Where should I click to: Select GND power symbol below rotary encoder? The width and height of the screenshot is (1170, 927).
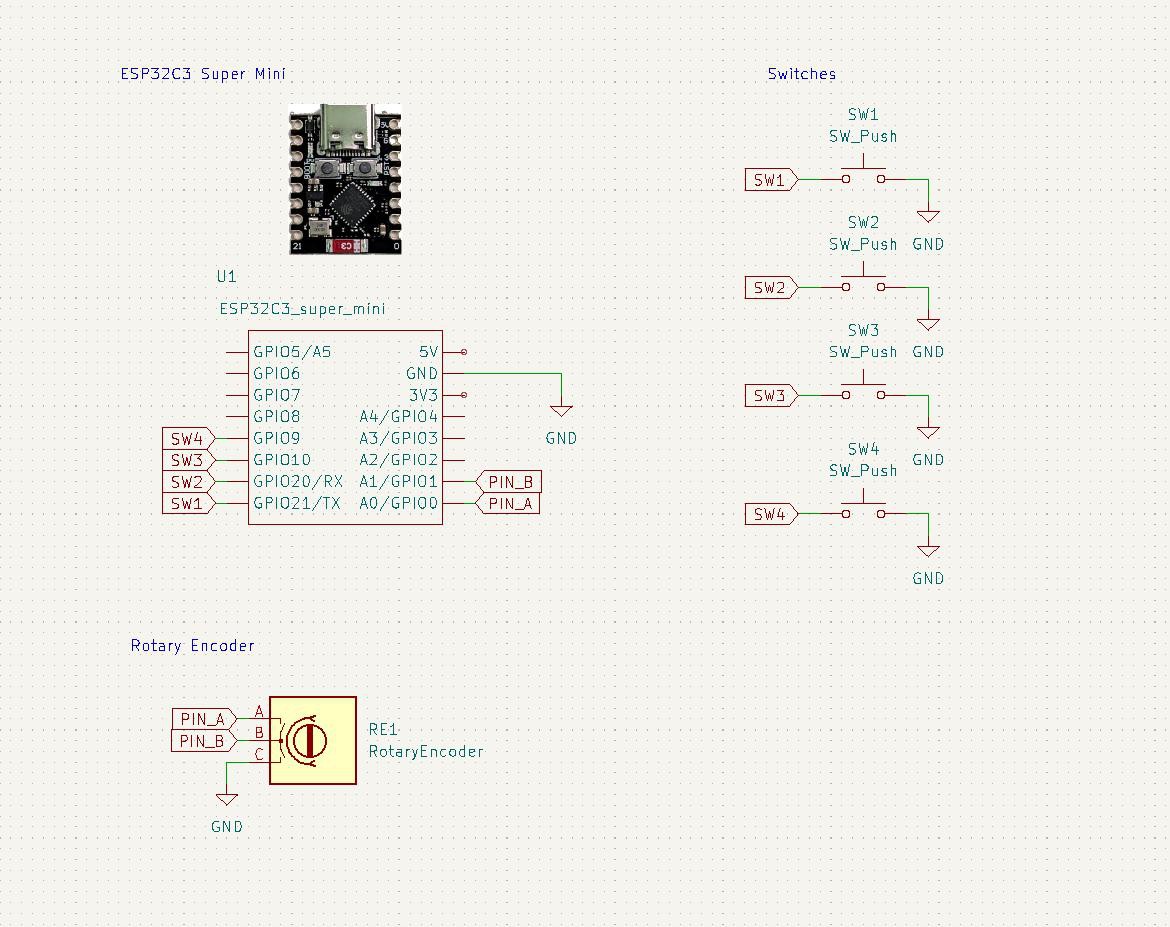(x=227, y=799)
